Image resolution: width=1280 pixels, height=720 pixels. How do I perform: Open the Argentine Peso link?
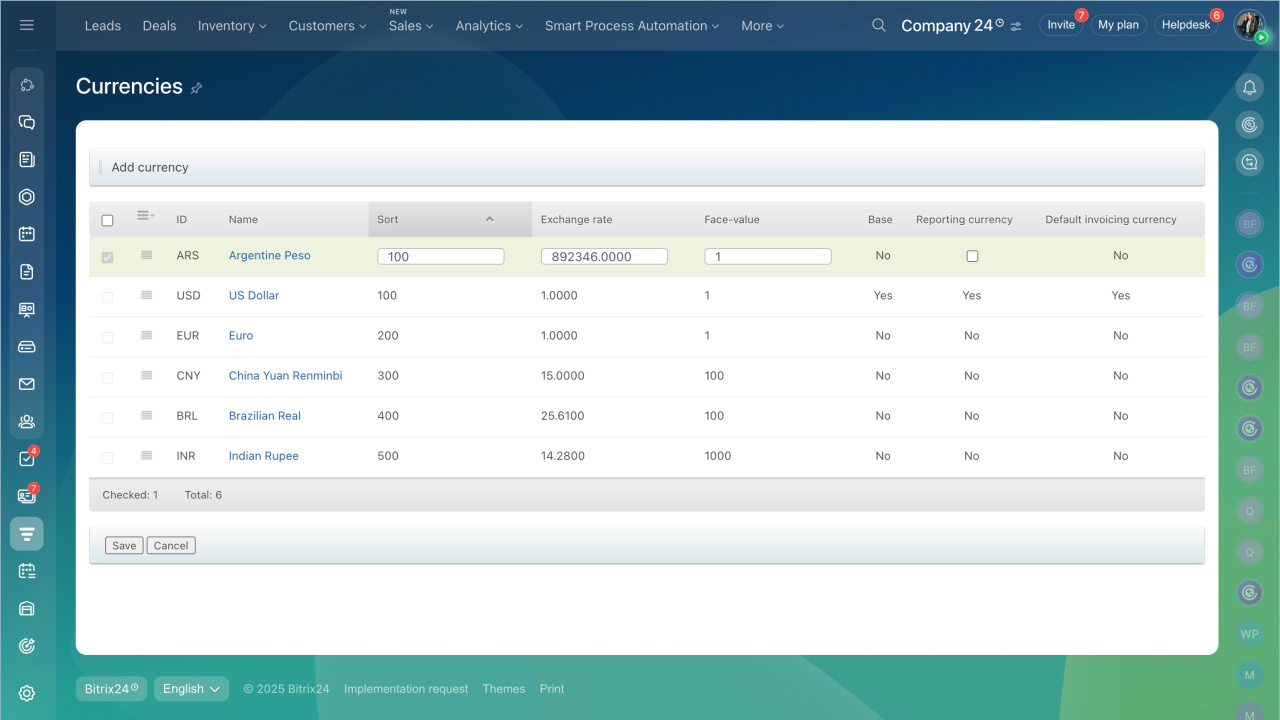(270, 255)
